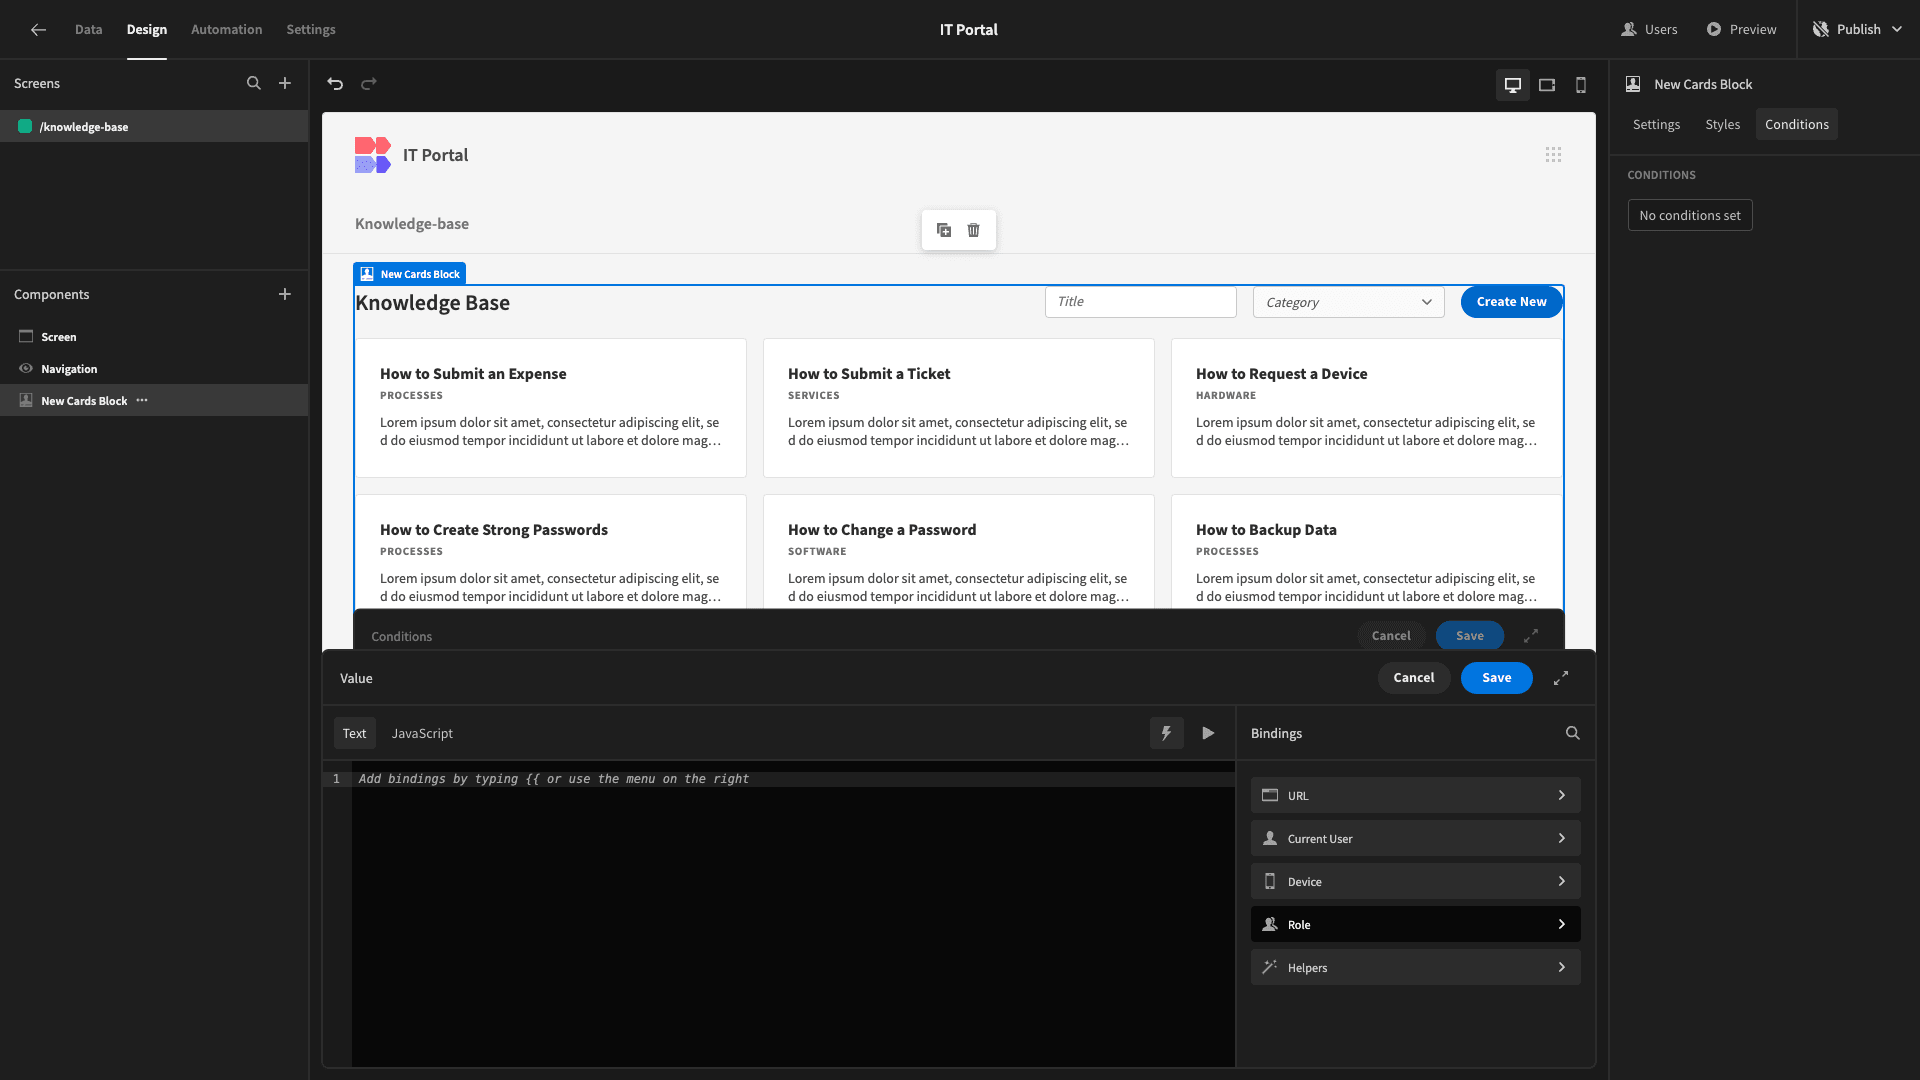Toggle Navigation eye visibility icon
1920x1080 pixels.
[26, 369]
